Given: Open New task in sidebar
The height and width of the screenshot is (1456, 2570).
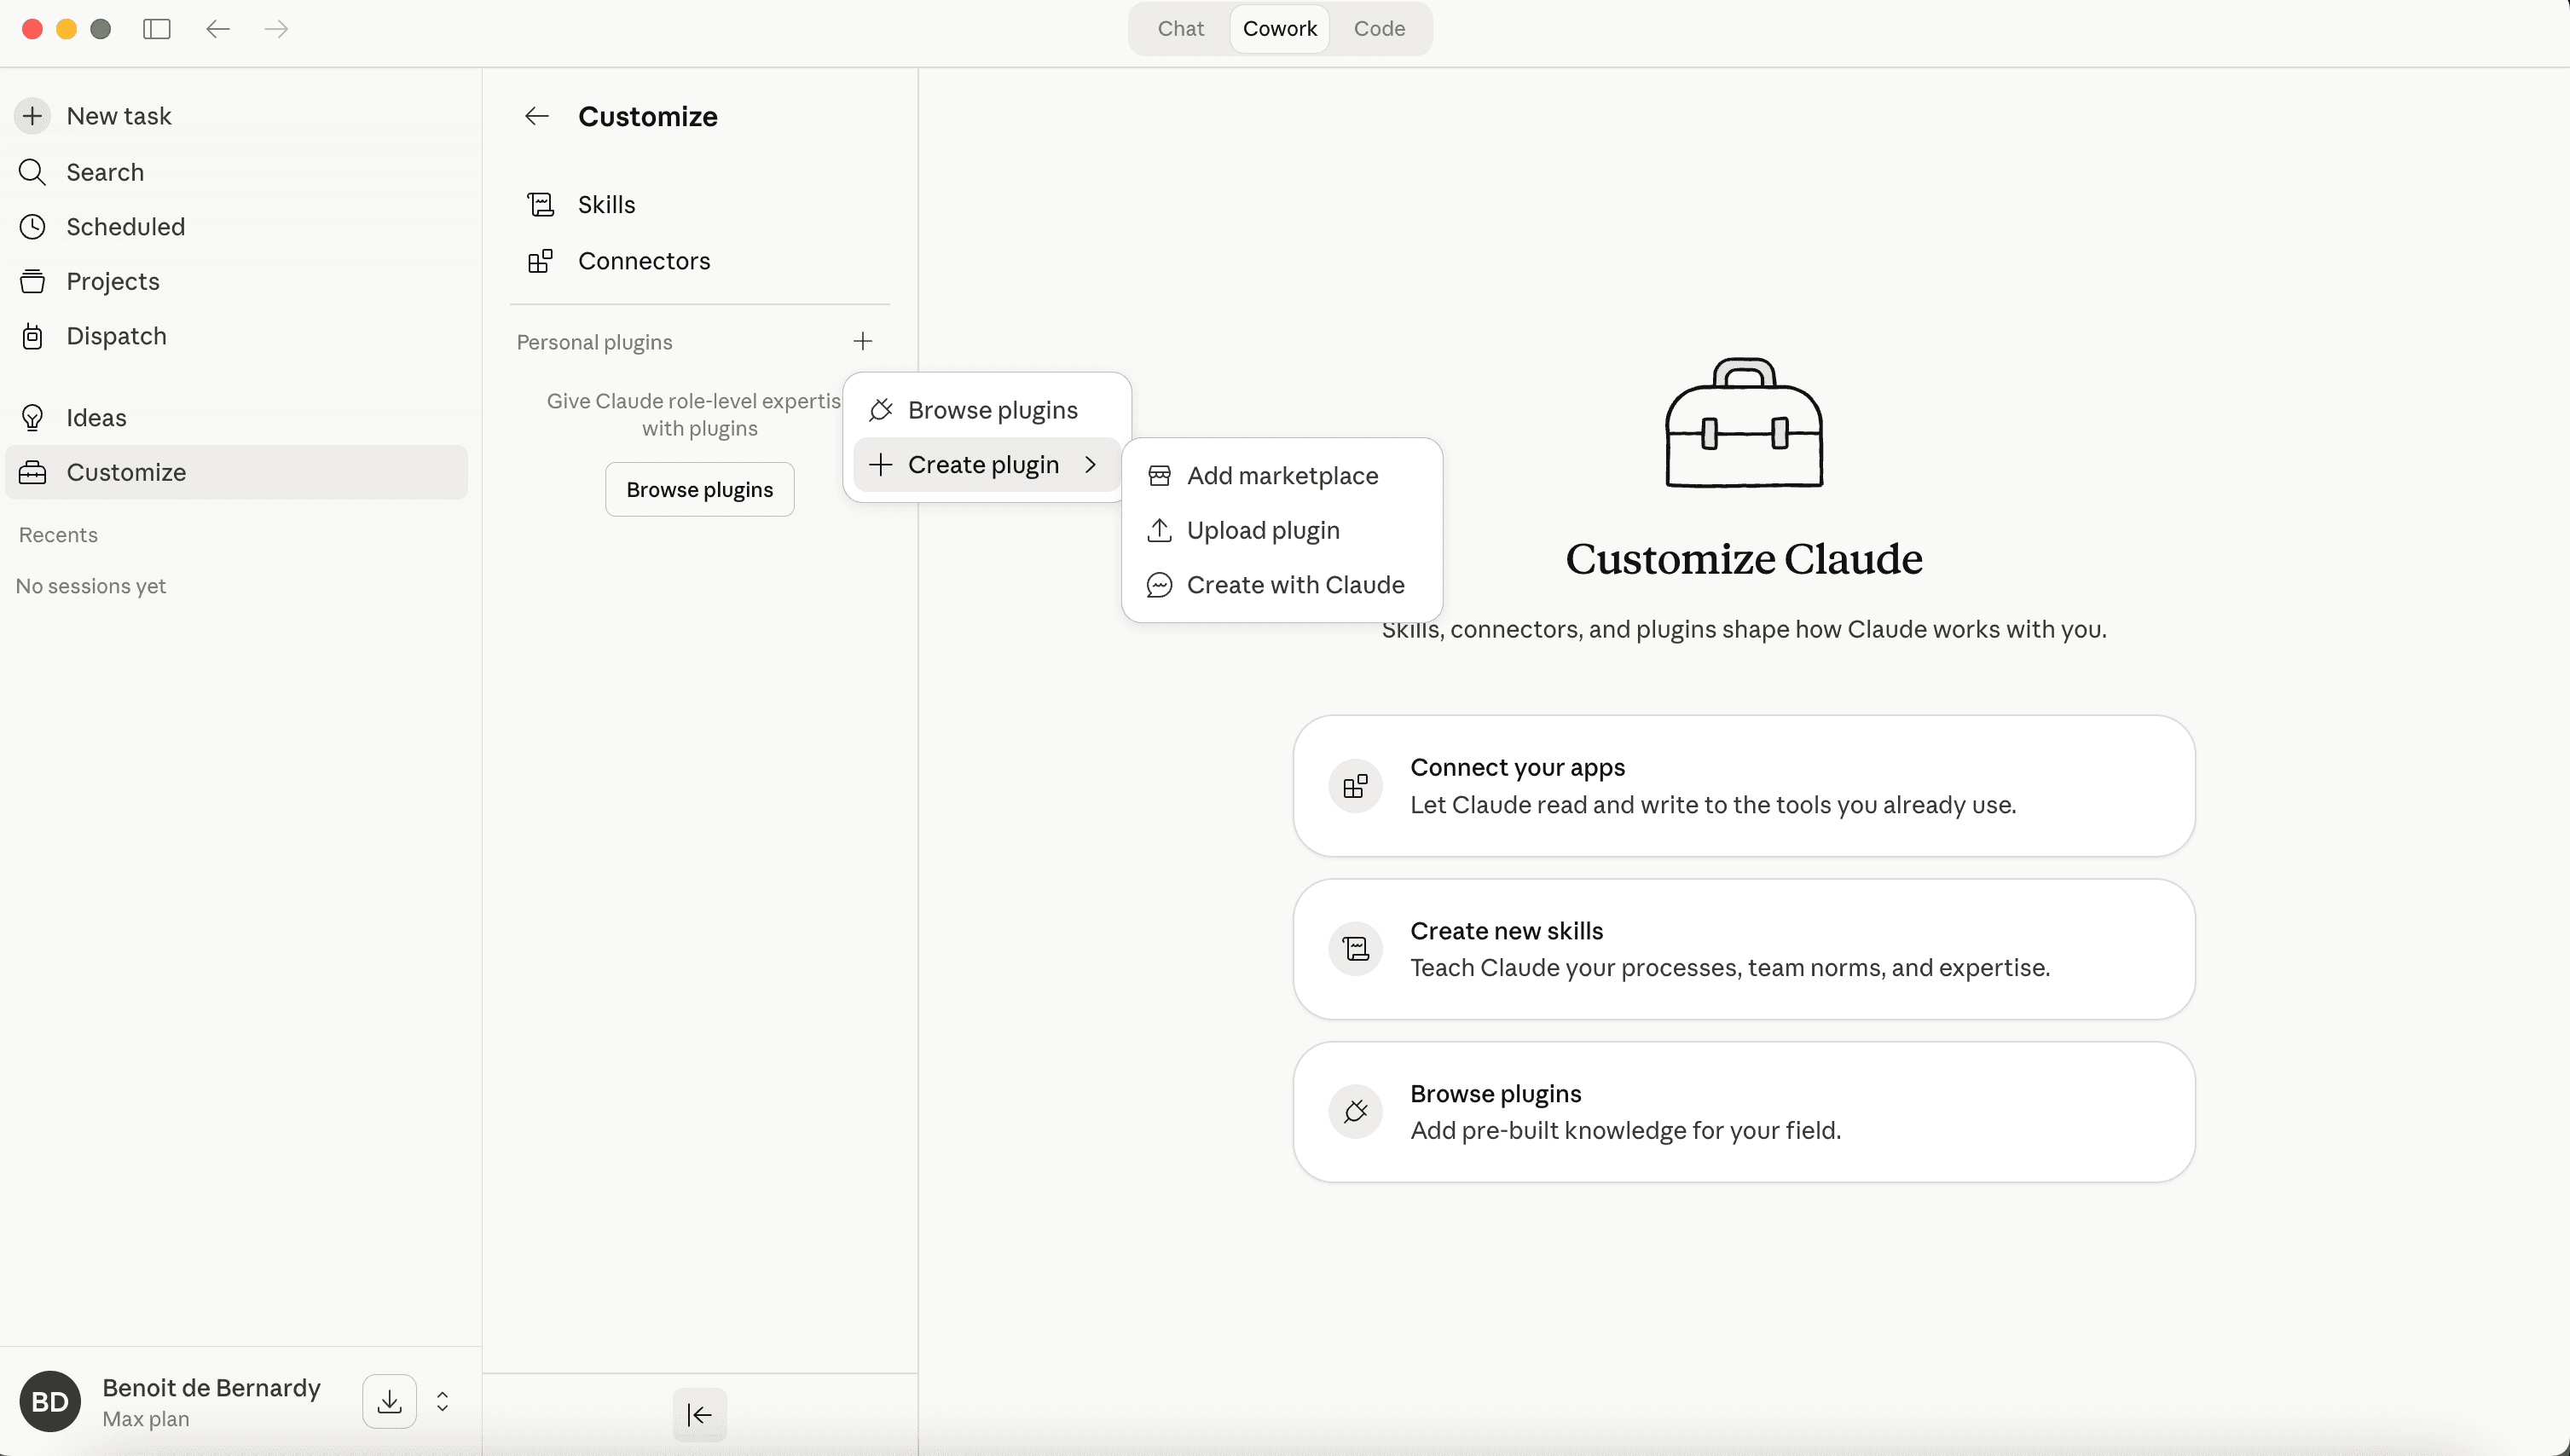Looking at the screenshot, I should [236, 116].
